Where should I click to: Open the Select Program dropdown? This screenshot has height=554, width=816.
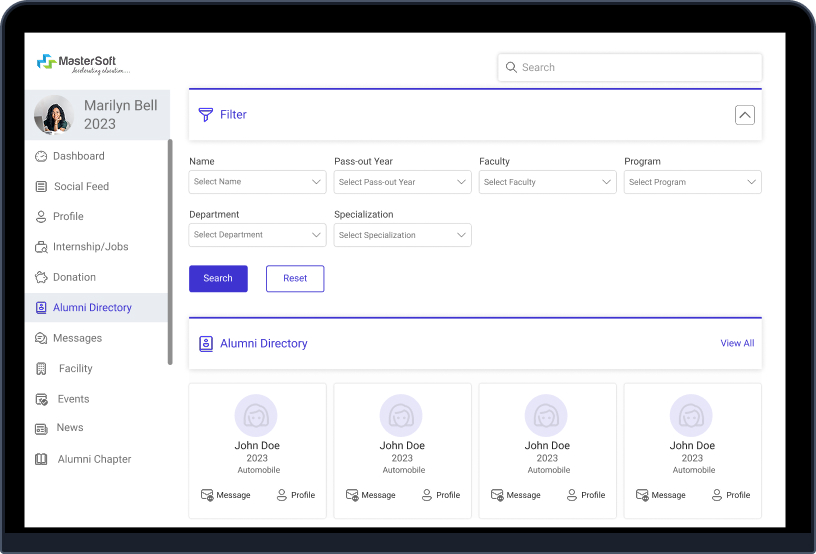click(692, 182)
